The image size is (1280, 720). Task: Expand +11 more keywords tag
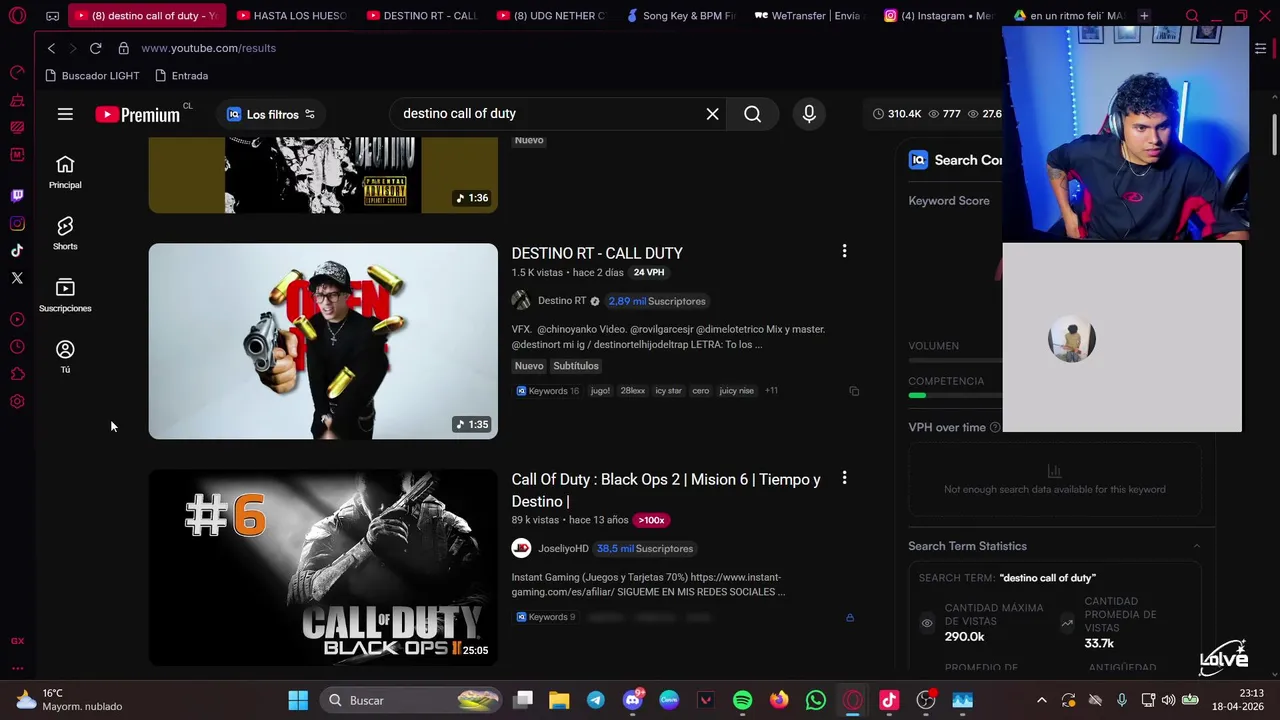click(x=771, y=391)
